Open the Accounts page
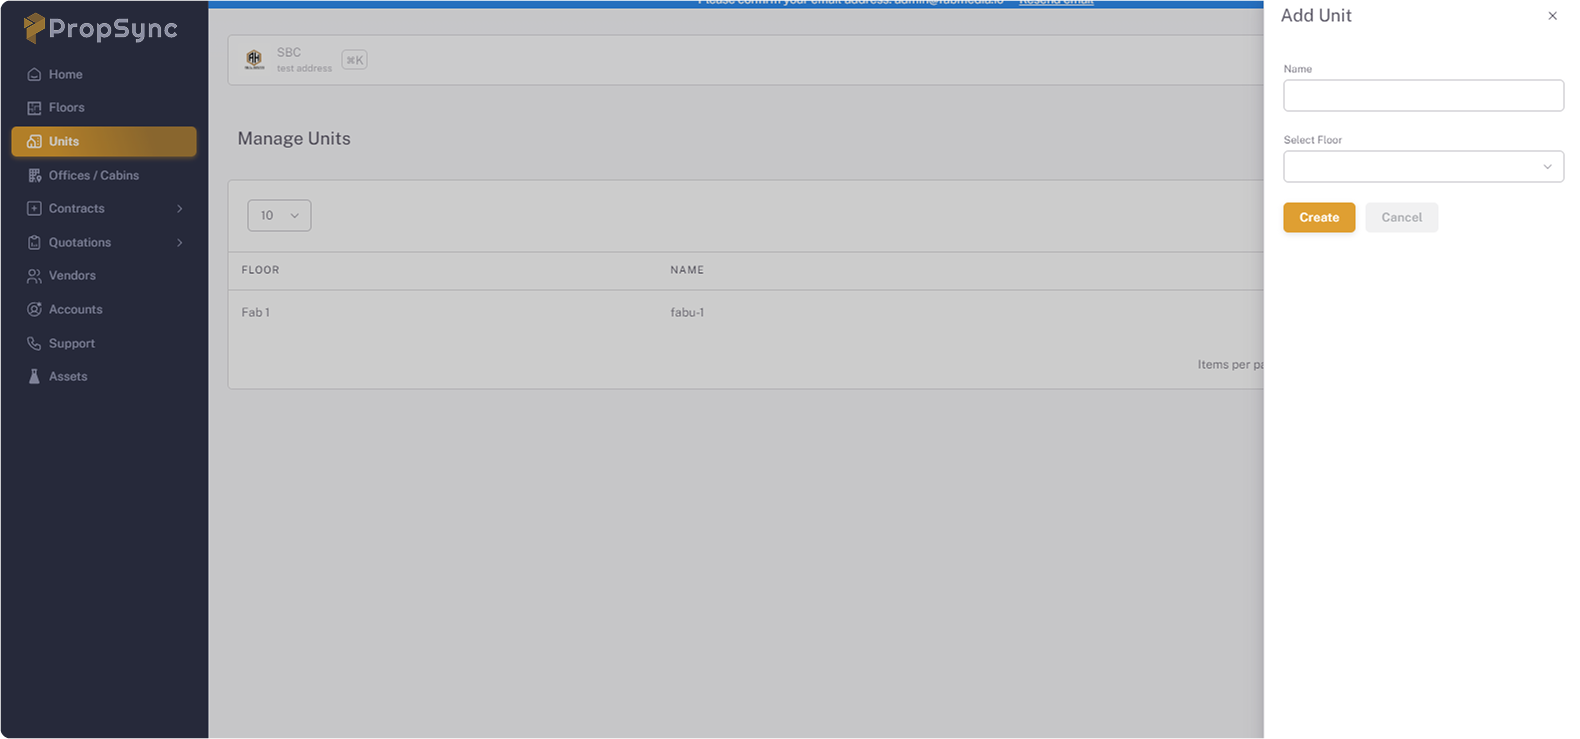The width and height of the screenshot is (1580, 739). (104, 310)
